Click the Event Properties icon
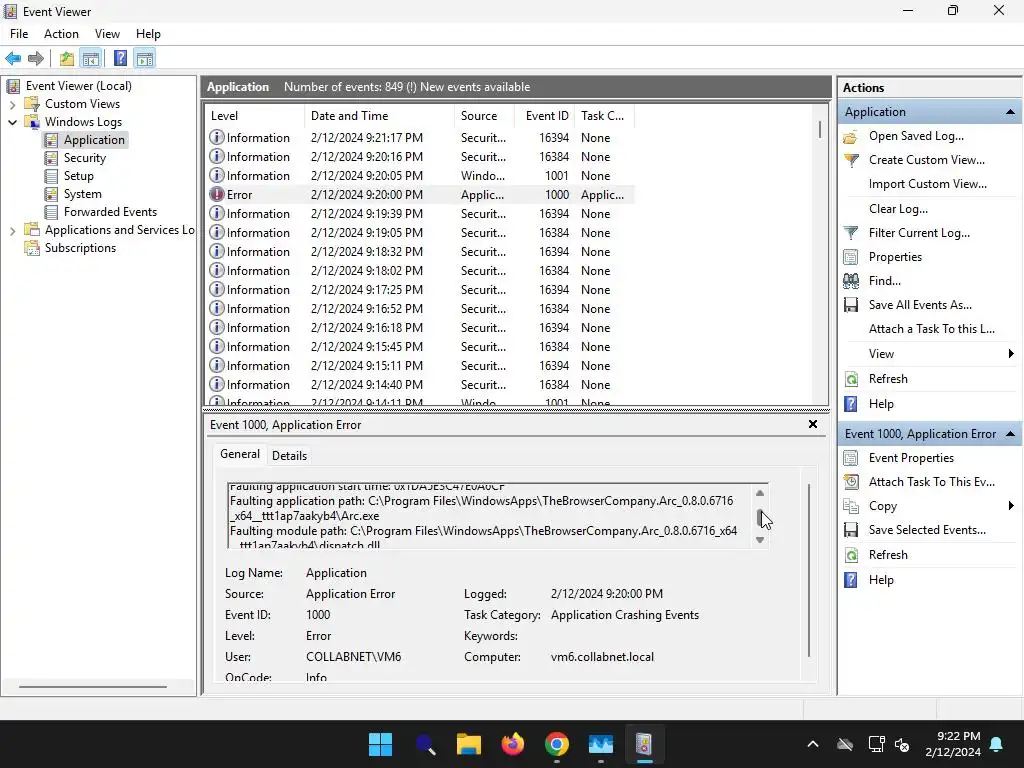1024x768 pixels. [x=850, y=458]
